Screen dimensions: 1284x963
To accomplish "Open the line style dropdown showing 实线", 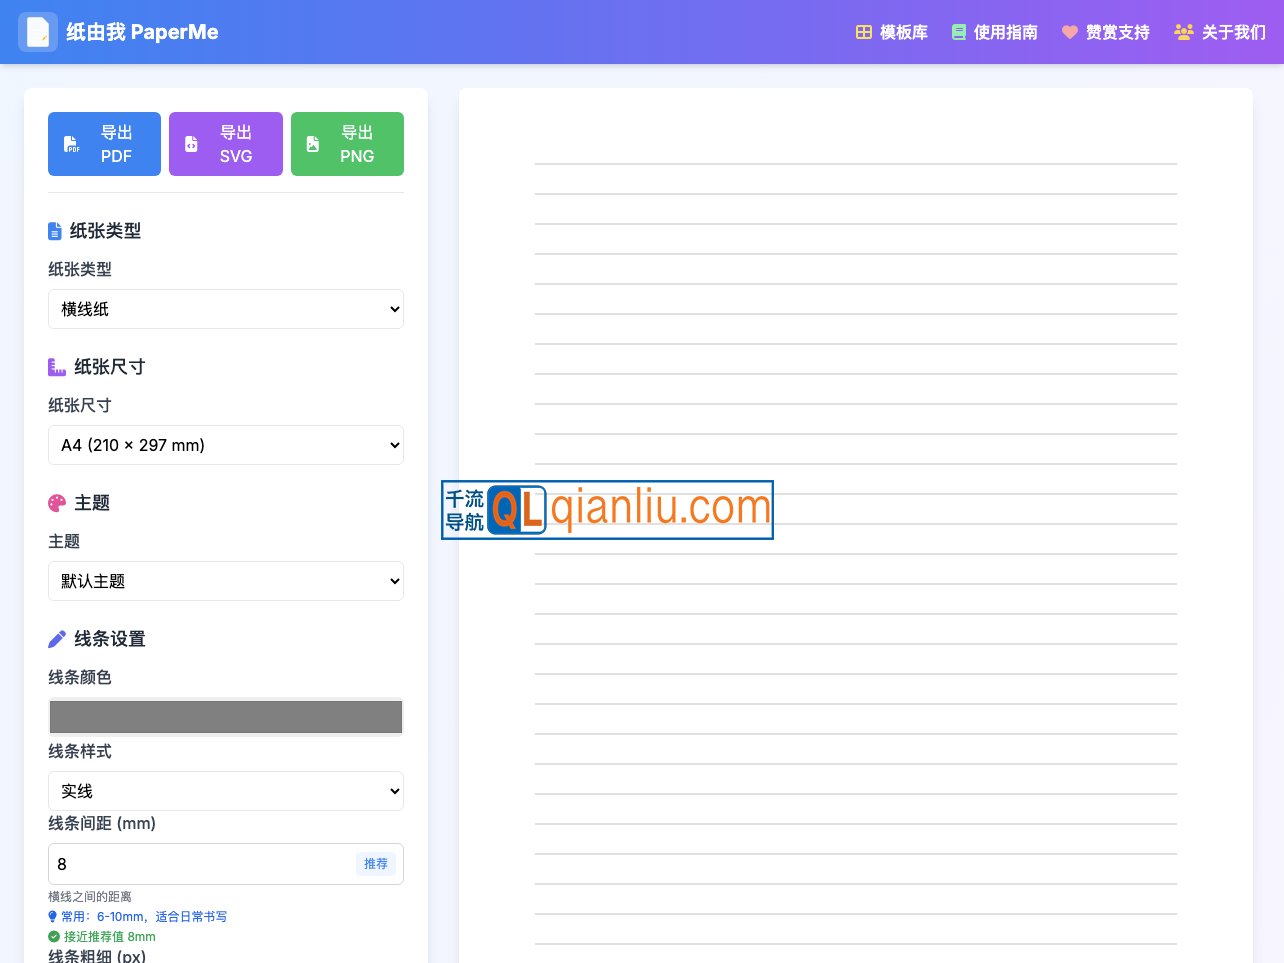I will [x=226, y=791].
